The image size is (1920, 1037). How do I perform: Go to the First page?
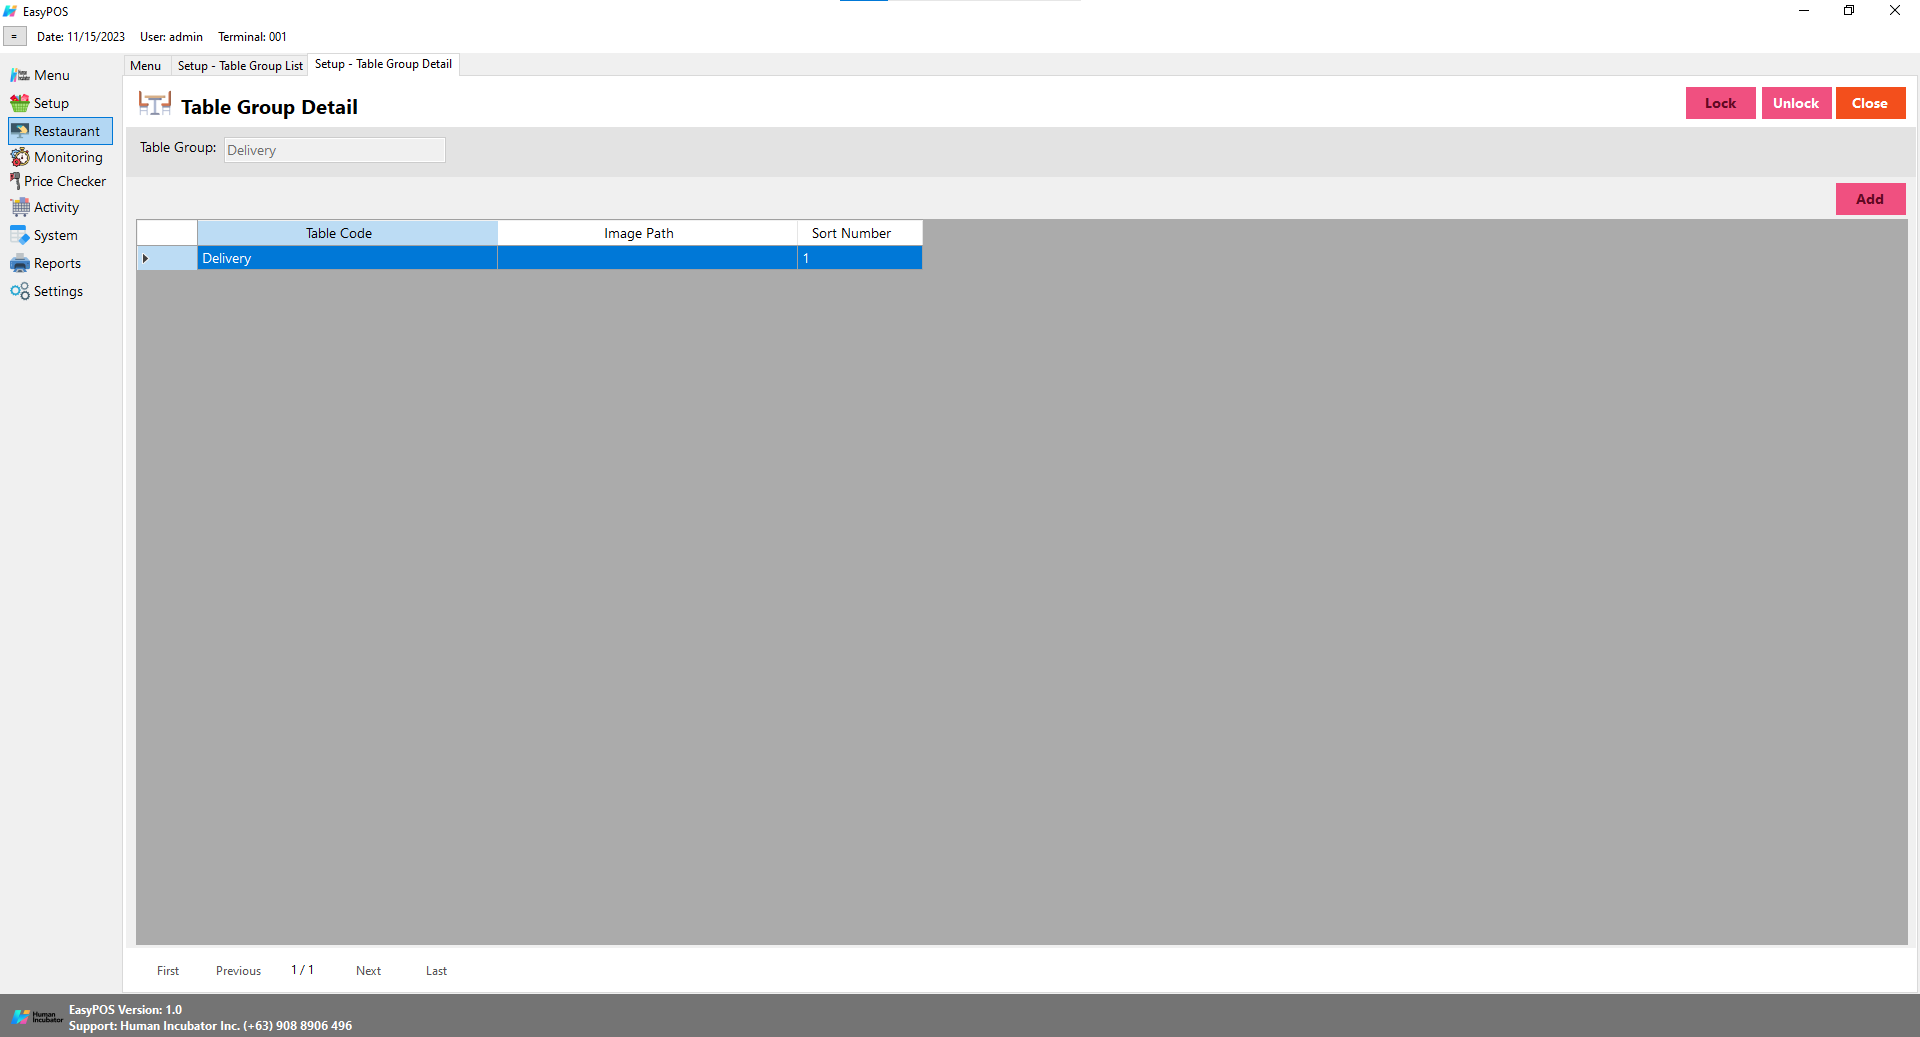168,971
